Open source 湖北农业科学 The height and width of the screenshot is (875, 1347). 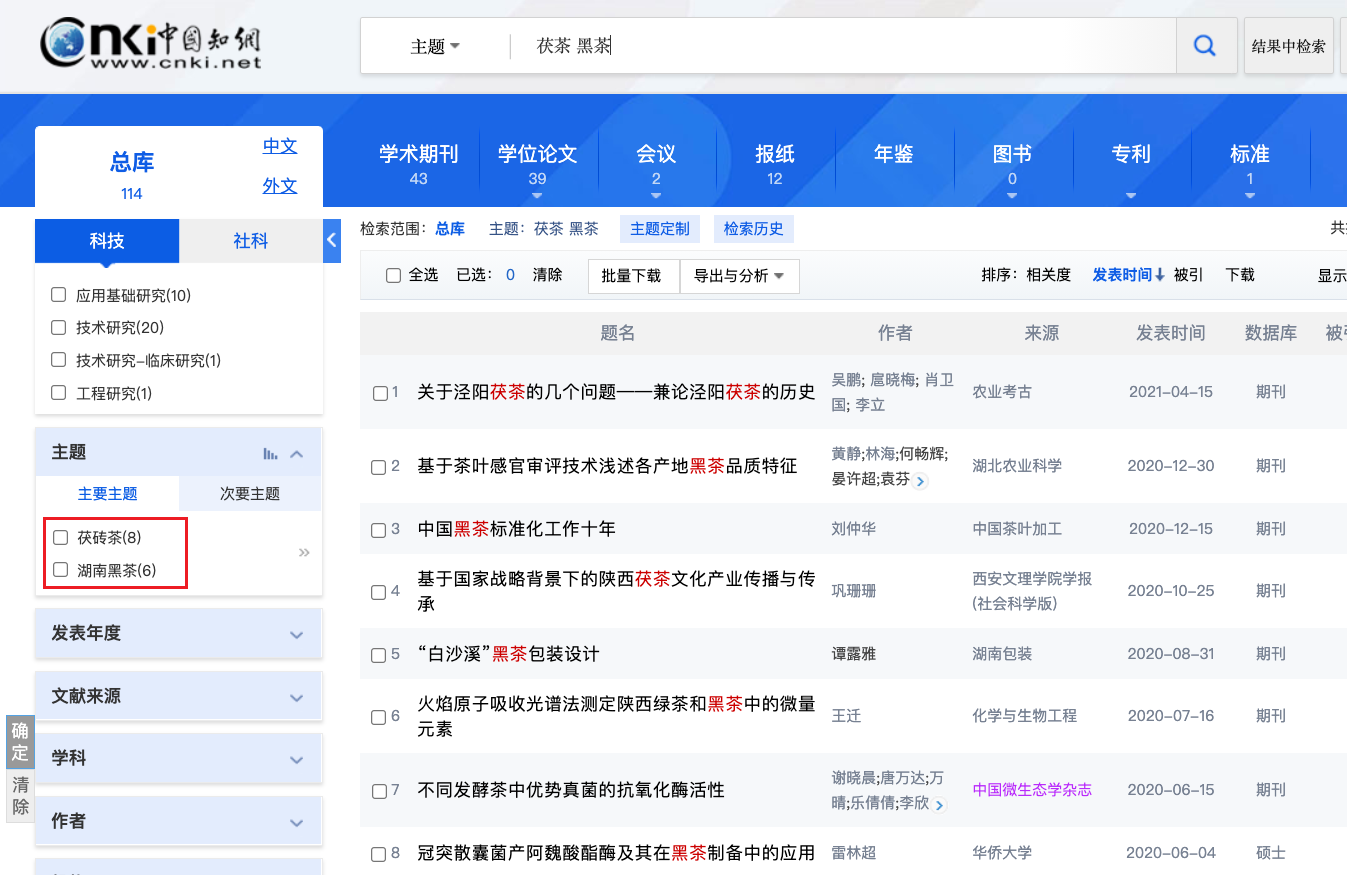click(x=1017, y=466)
